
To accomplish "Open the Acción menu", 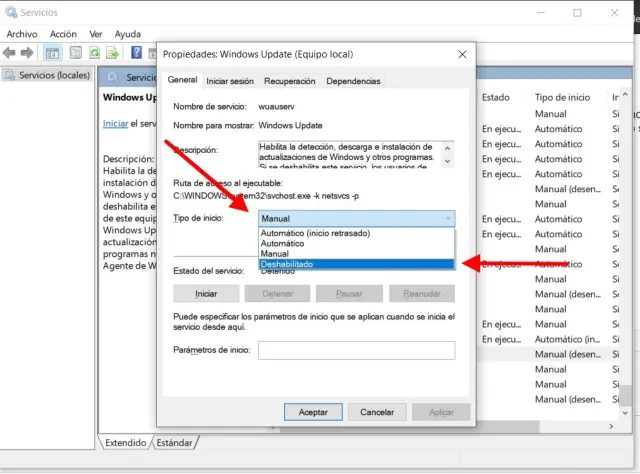I will (63, 34).
